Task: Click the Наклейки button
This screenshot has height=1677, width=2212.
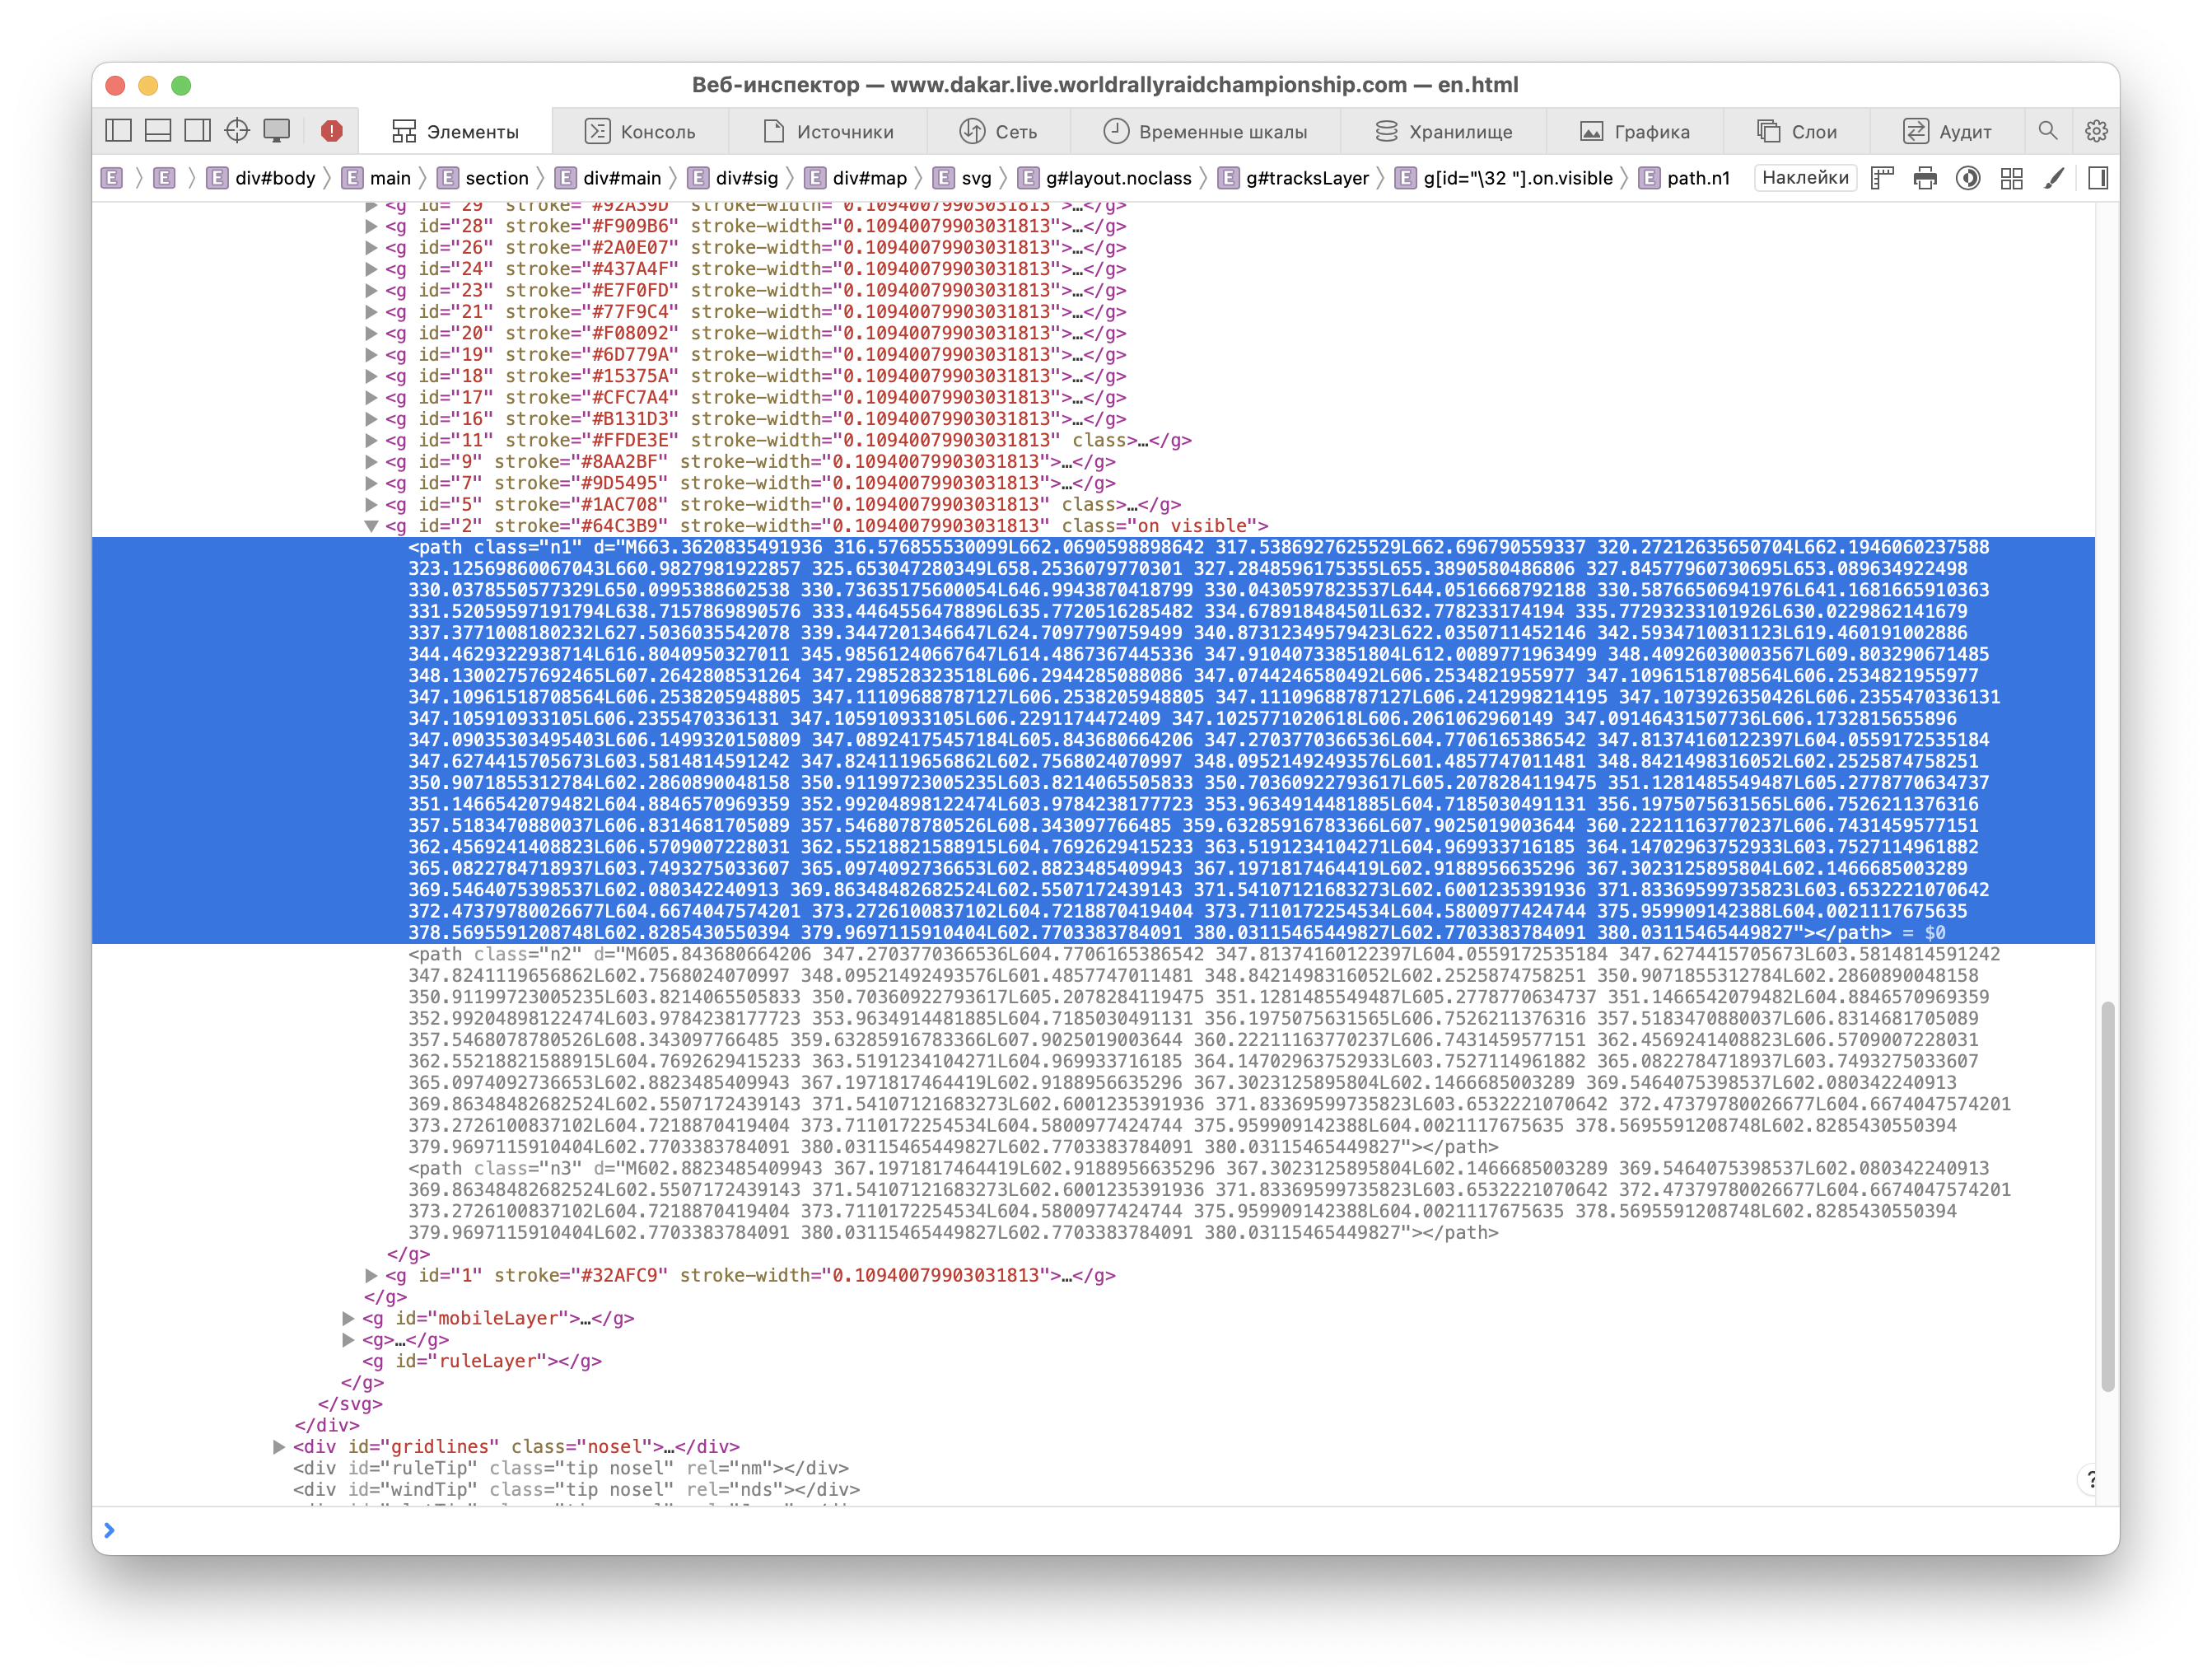Action: point(1804,178)
